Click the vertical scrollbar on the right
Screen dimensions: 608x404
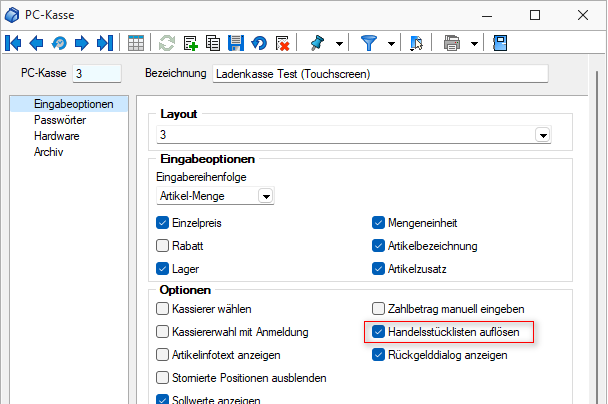[598, 237]
